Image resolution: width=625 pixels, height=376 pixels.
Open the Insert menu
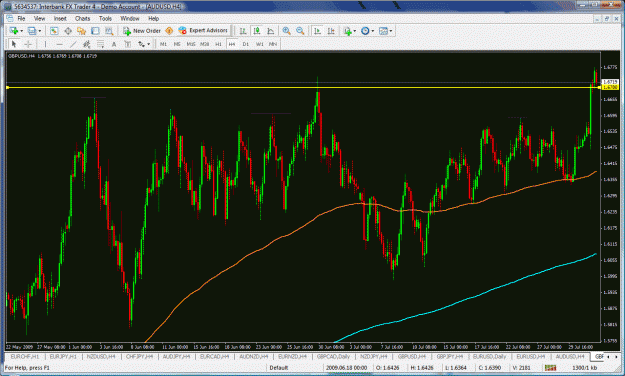[60, 18]
